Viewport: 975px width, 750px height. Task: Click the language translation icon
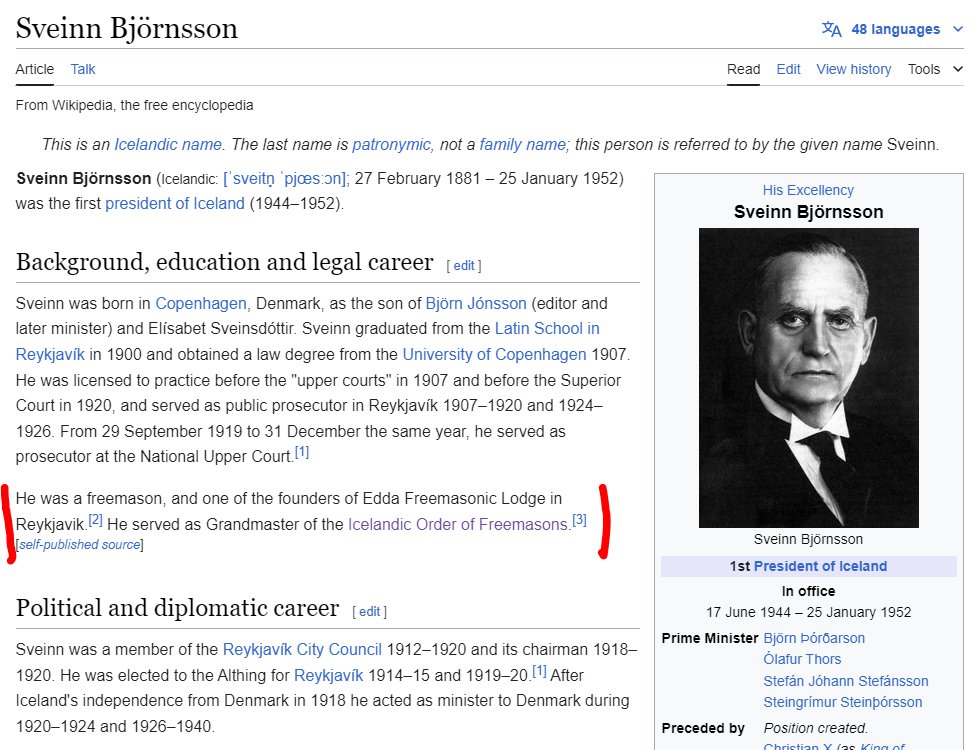tap(831, 29)
